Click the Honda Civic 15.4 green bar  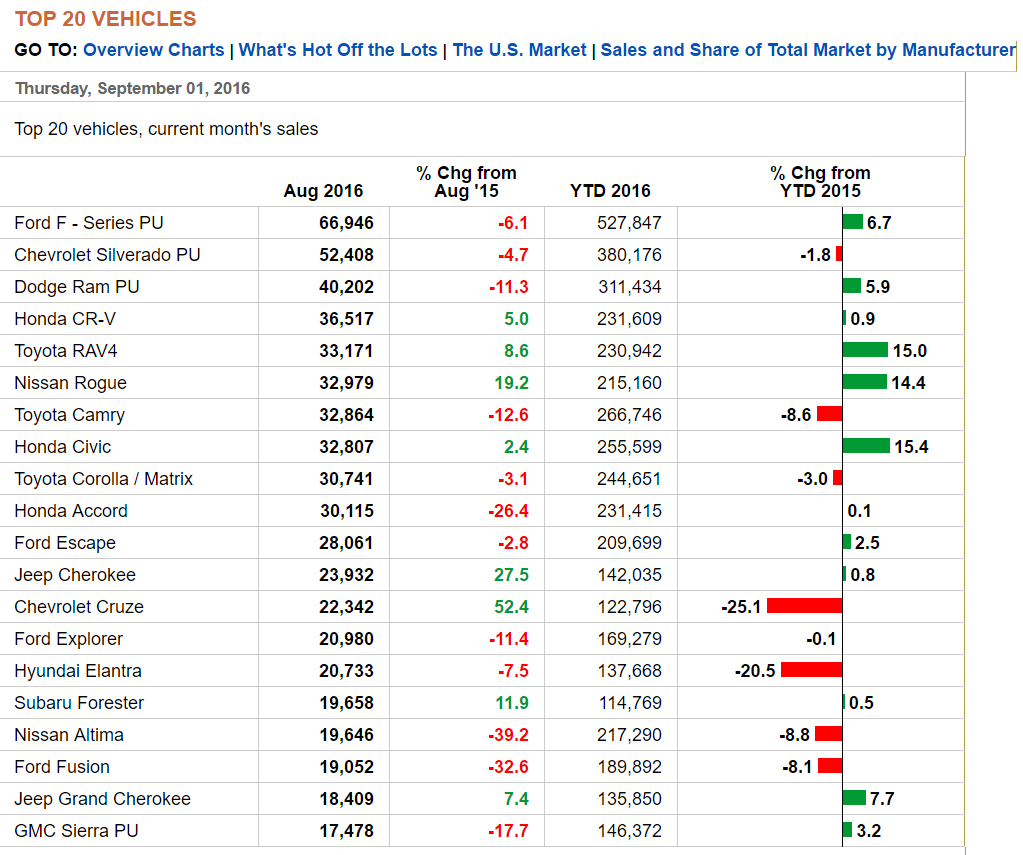866,446
